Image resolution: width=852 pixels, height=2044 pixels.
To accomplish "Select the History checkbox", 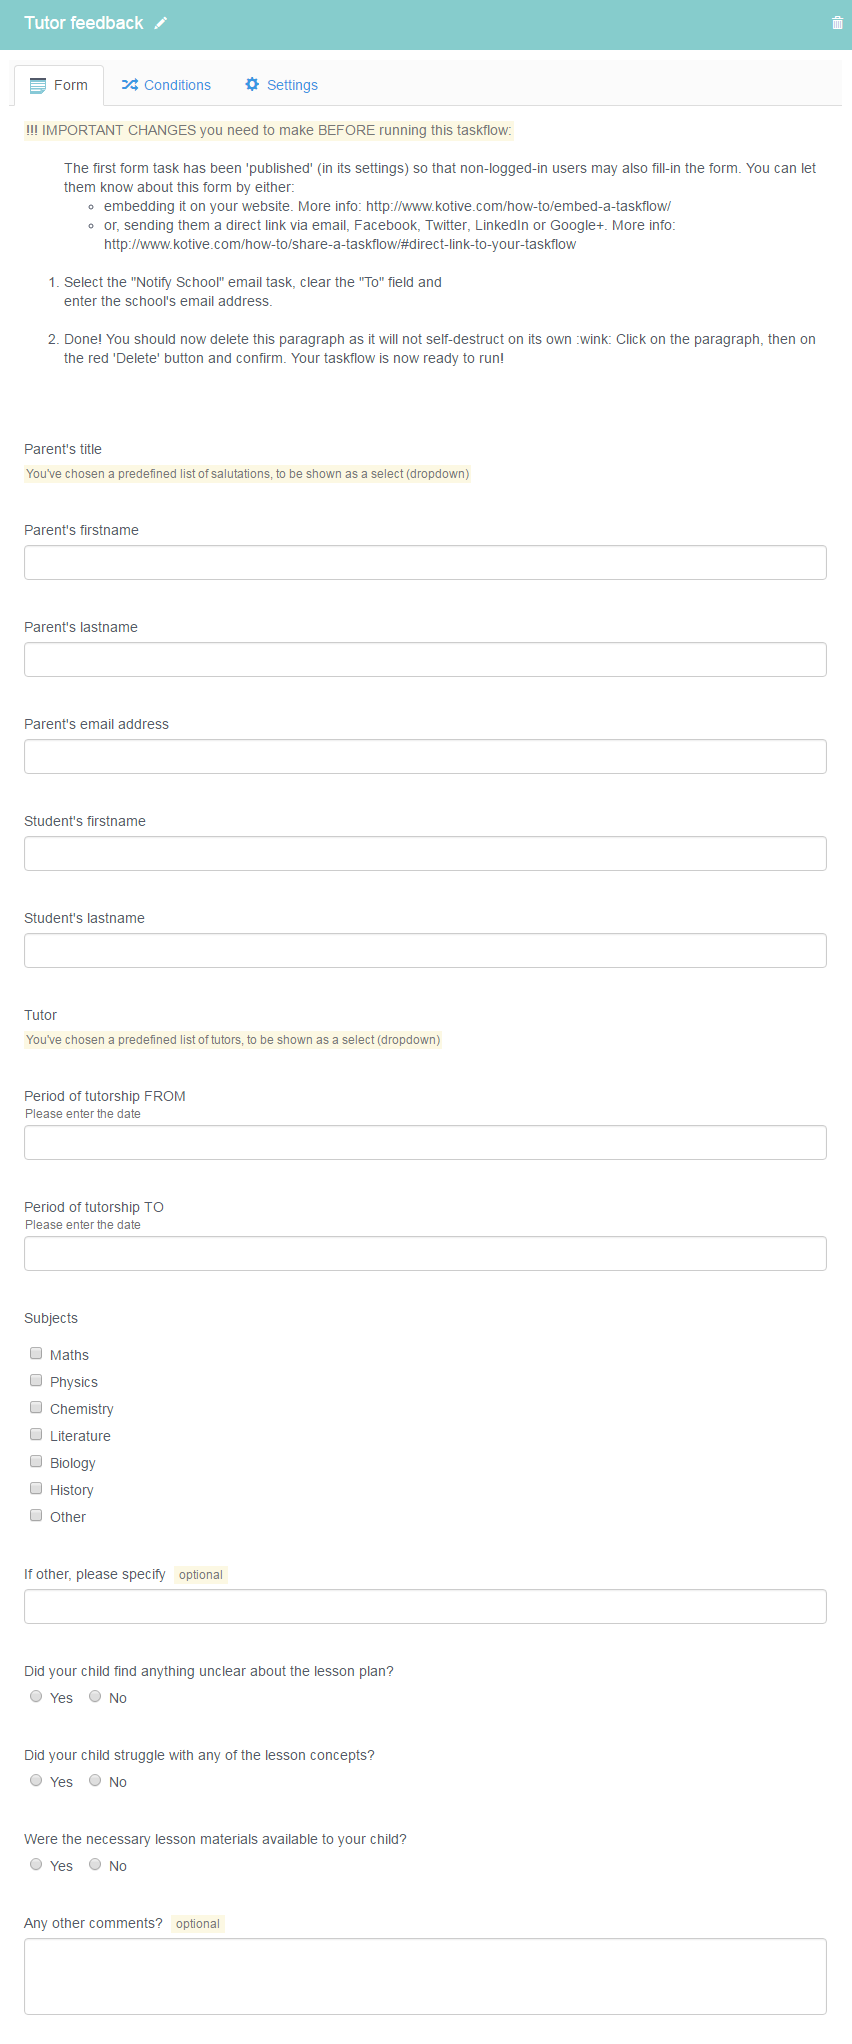I will (36, 1488).
